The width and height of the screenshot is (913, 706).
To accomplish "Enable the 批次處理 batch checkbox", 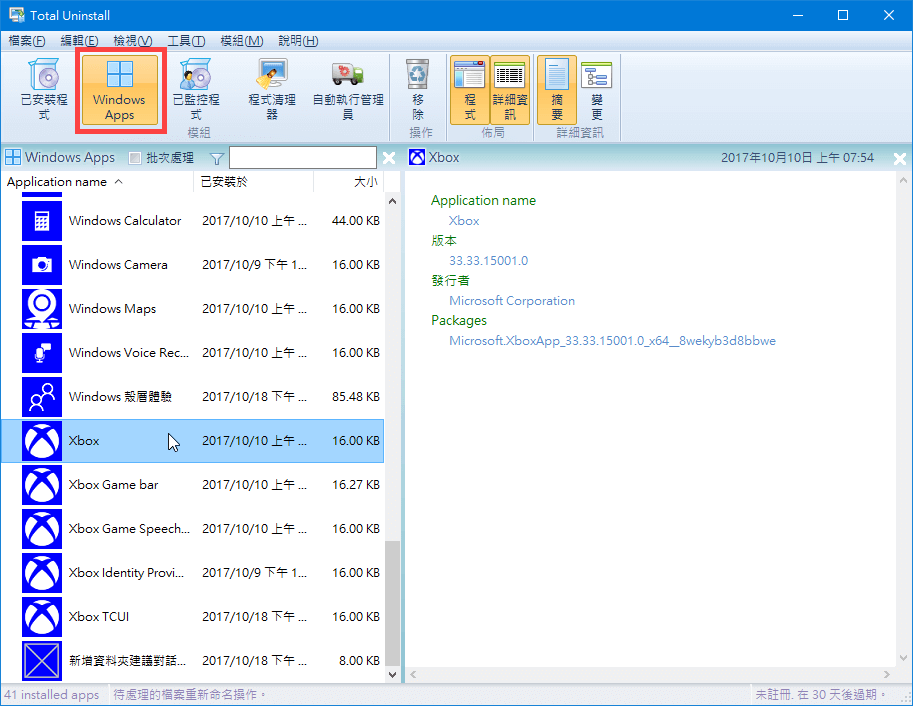I will (x=136, y=158).
